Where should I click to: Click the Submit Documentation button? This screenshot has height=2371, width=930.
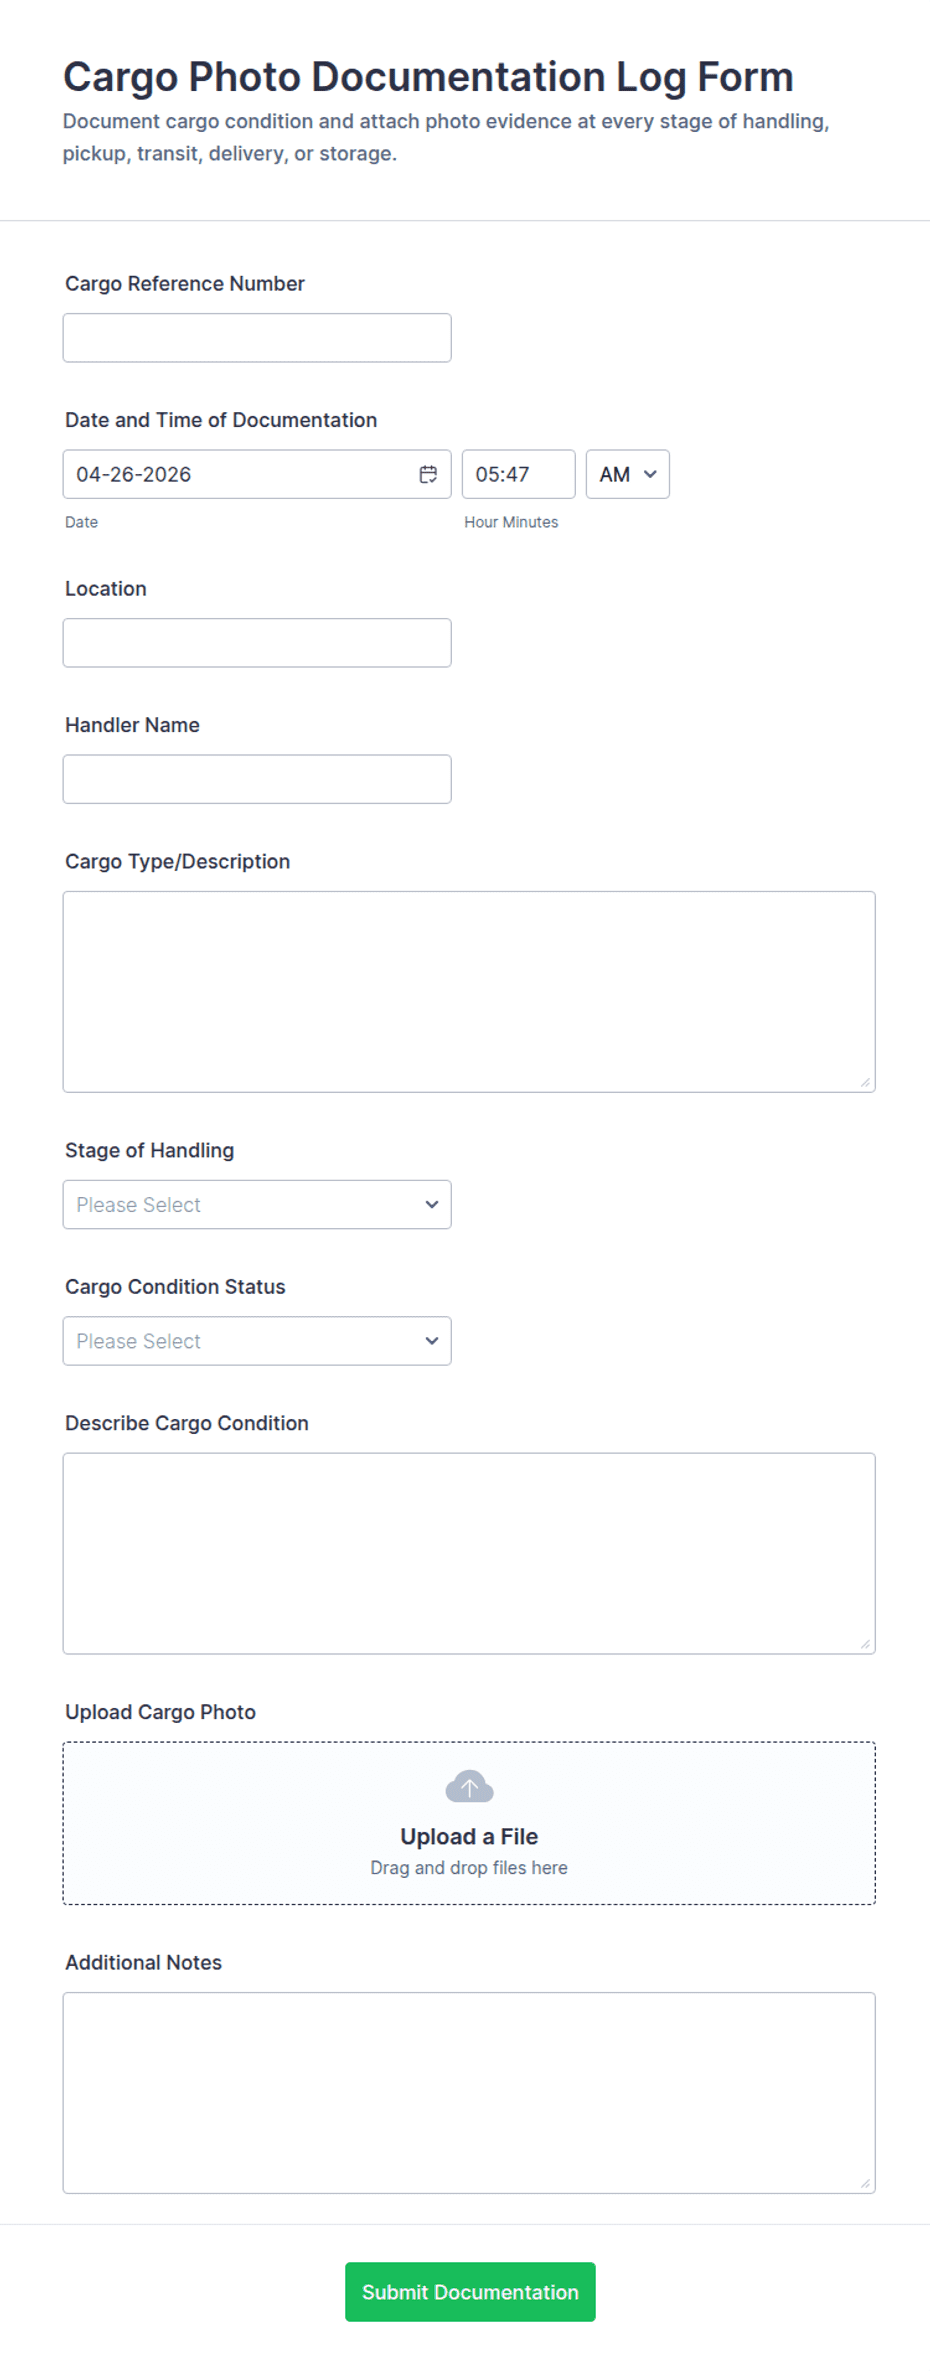(470, 2291)
